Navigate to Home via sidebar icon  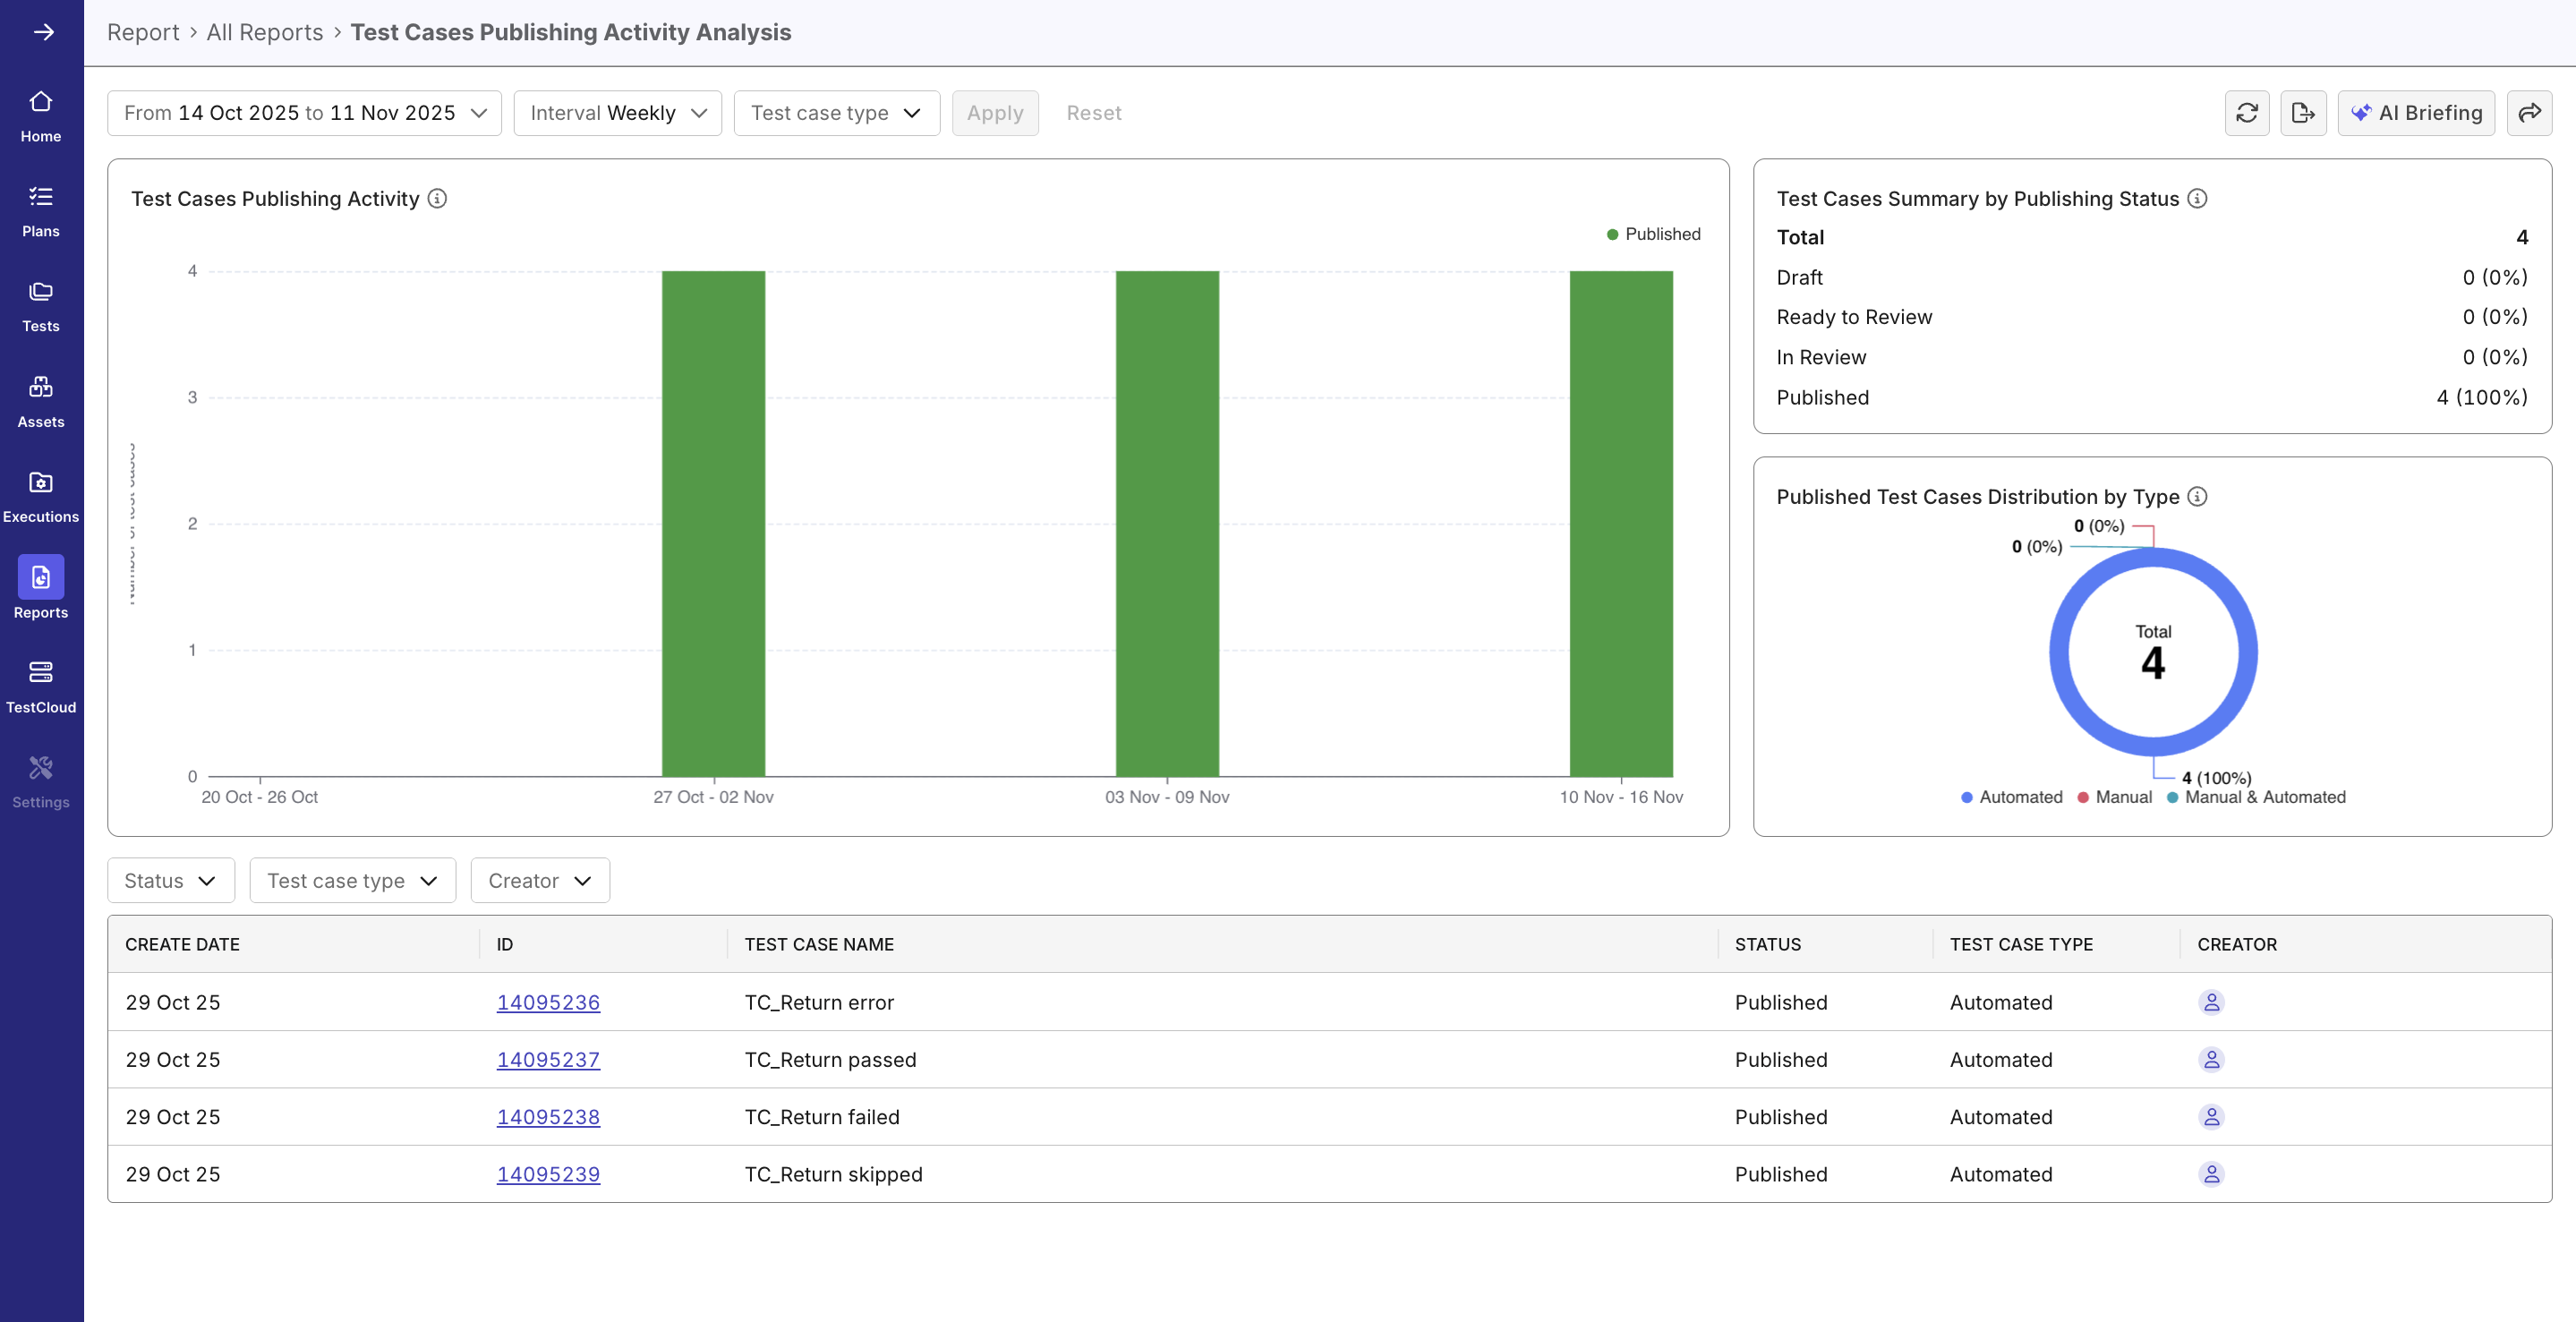pos(40,114)
